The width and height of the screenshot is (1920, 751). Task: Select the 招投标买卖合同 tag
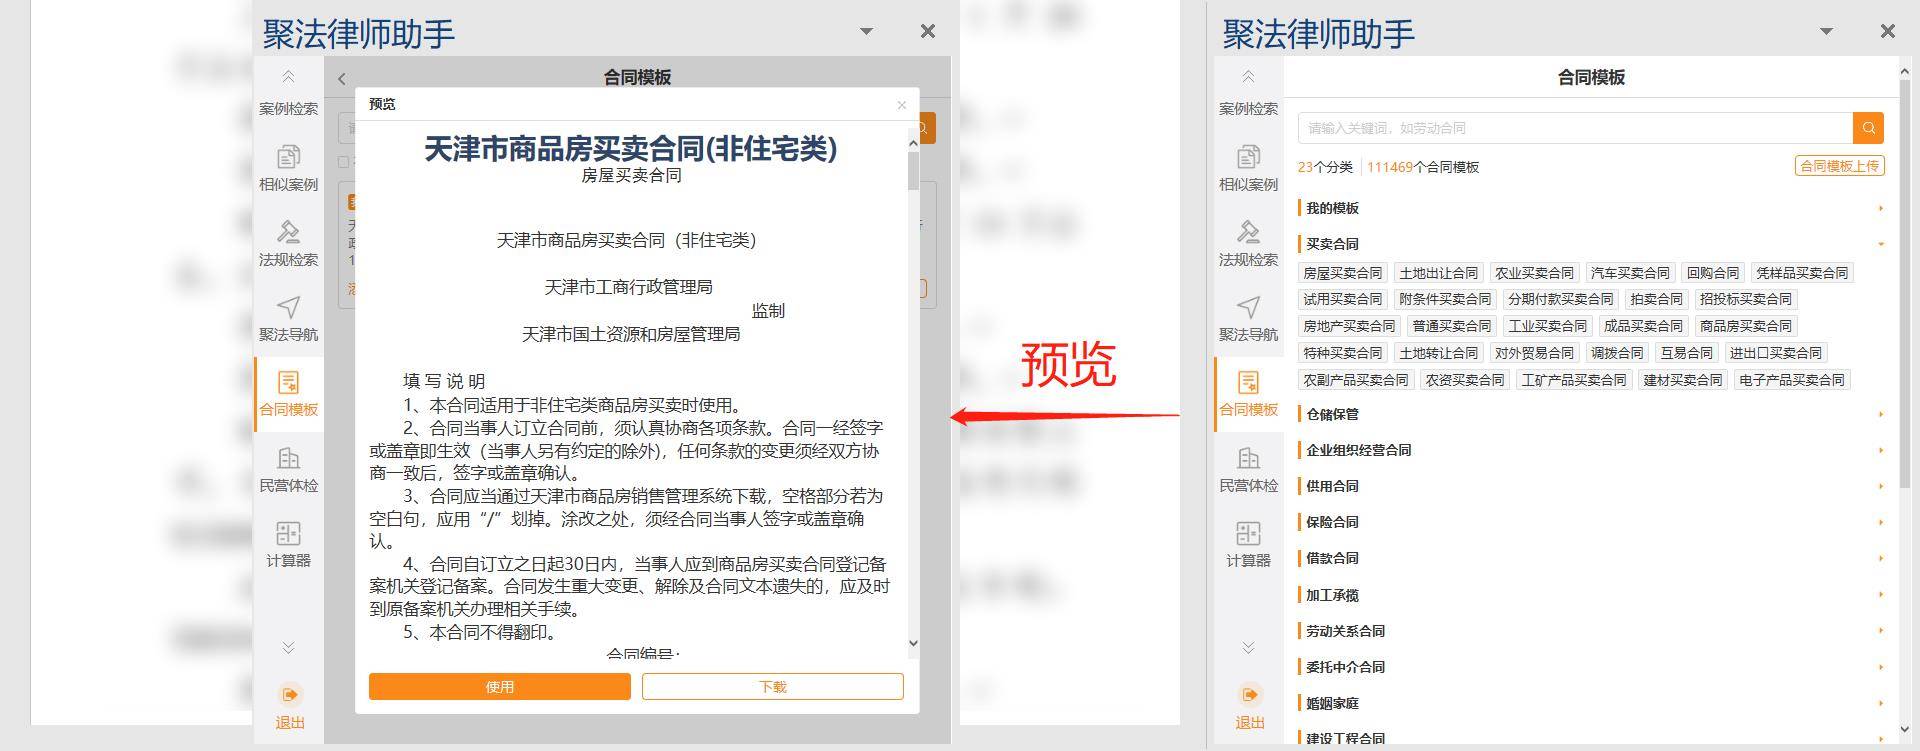pos(1745,299)
